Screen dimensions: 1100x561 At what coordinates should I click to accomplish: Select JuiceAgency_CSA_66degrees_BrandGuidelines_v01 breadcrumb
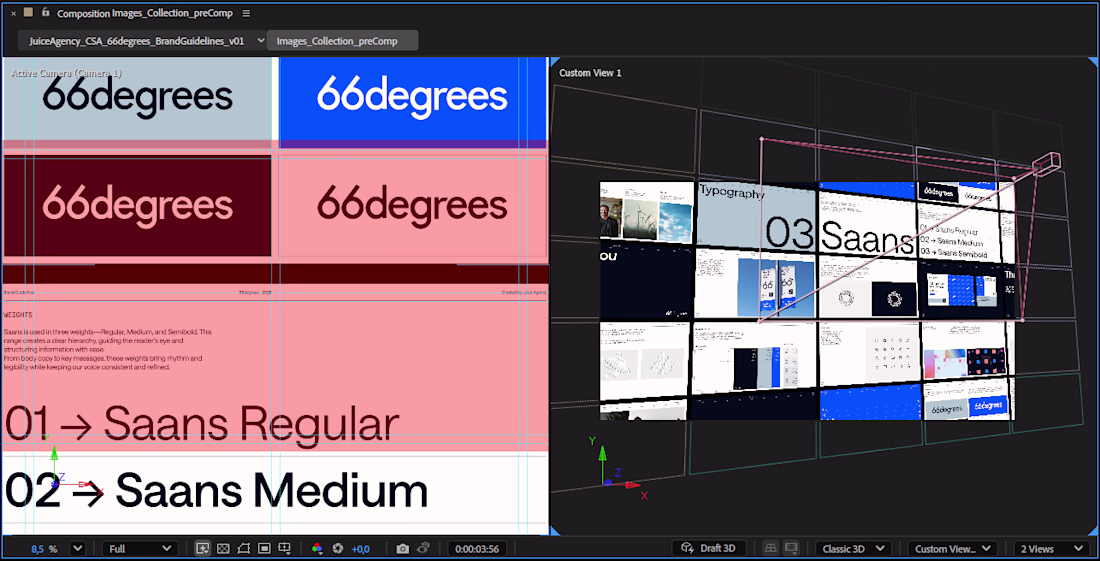(x=137, y=41)
